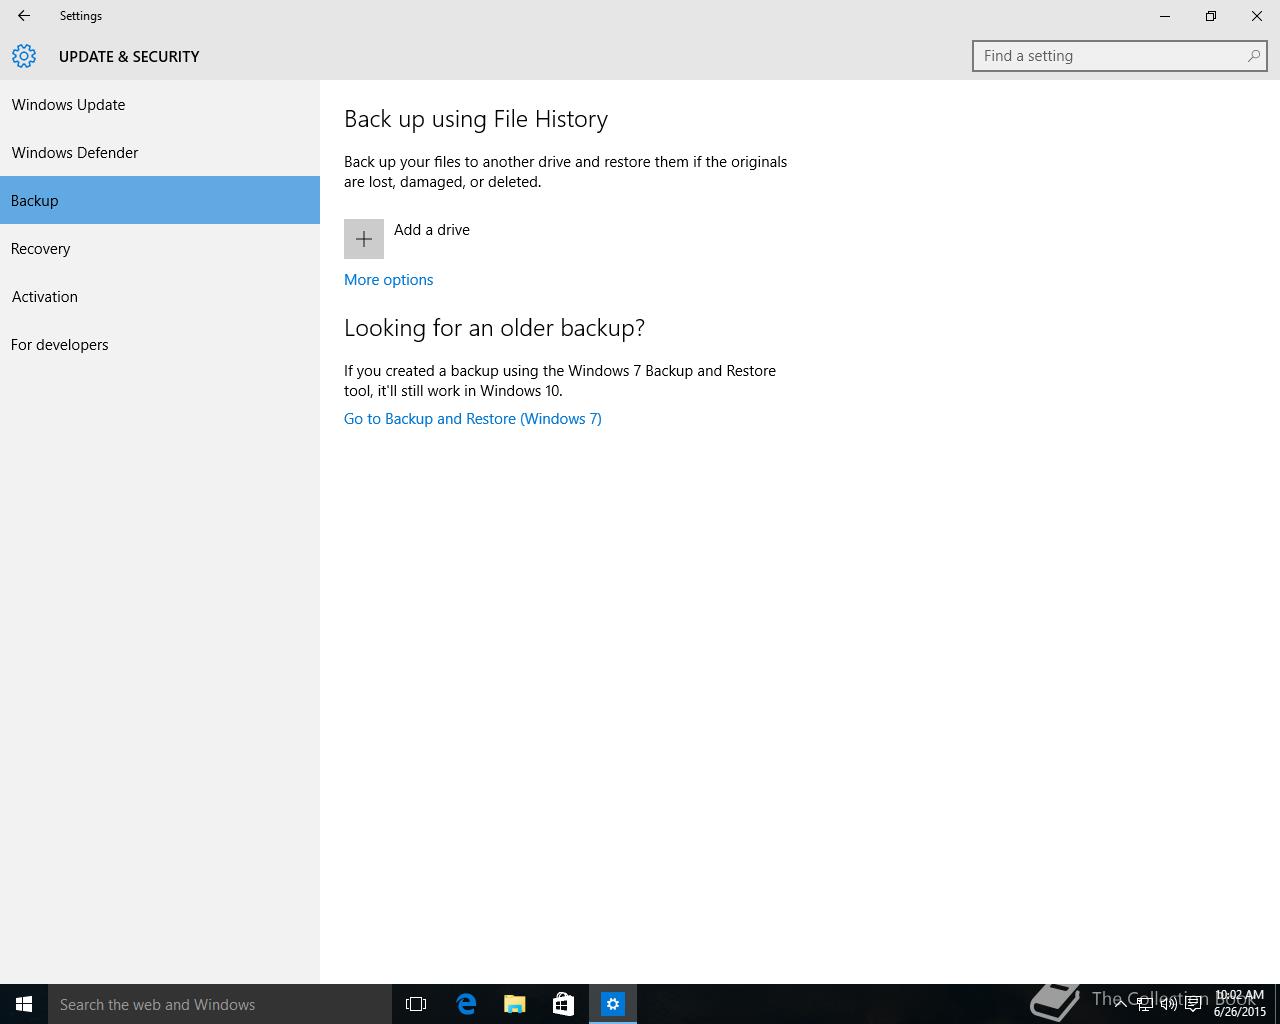Open More options link
Screen dimensions: 1280x1024
click(388, 280)
